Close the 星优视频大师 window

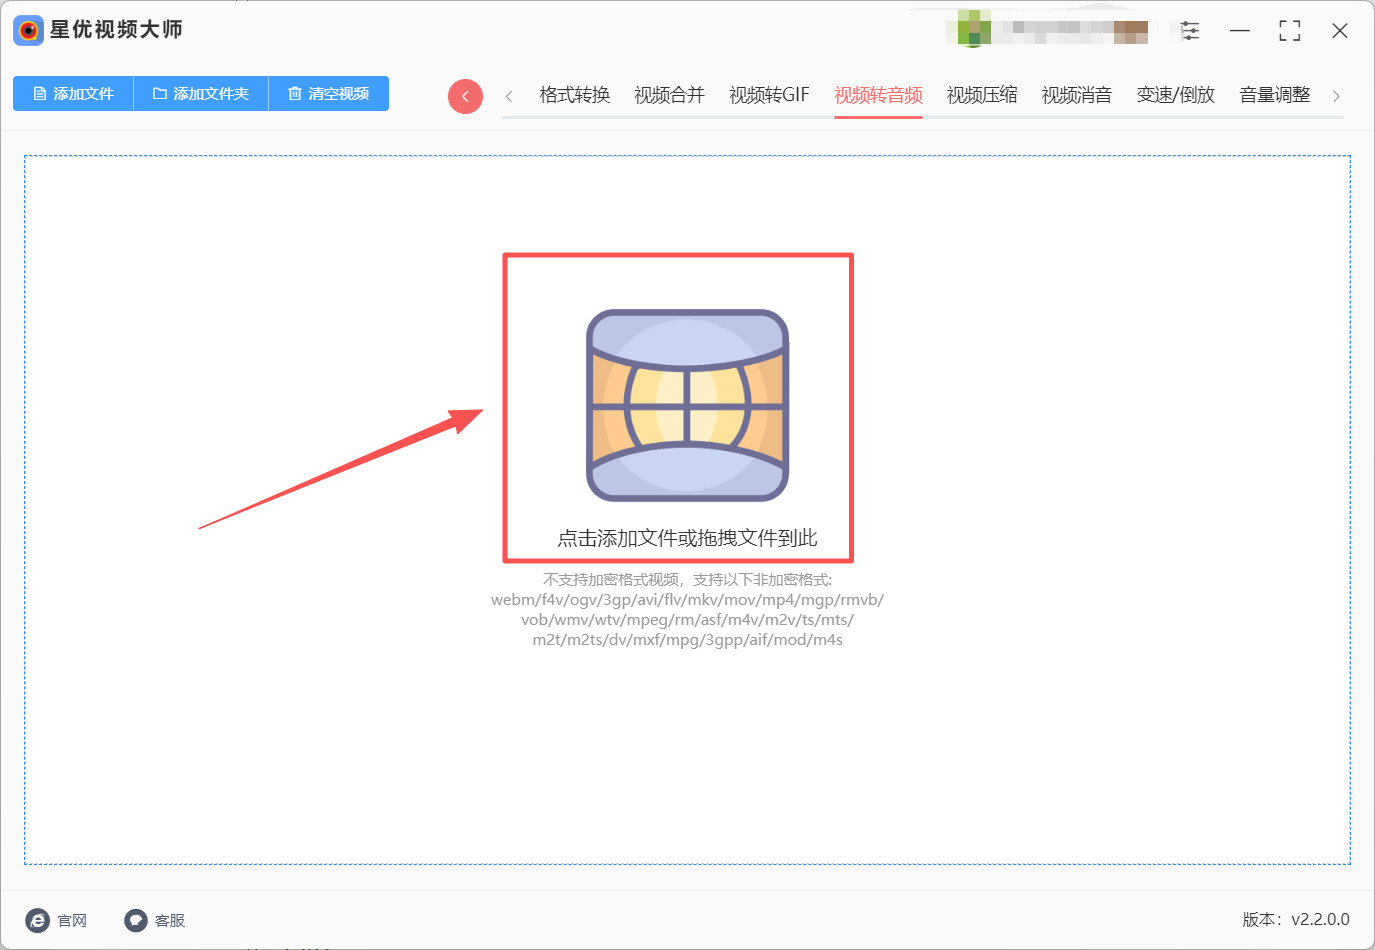click(x=1340, y=30)
